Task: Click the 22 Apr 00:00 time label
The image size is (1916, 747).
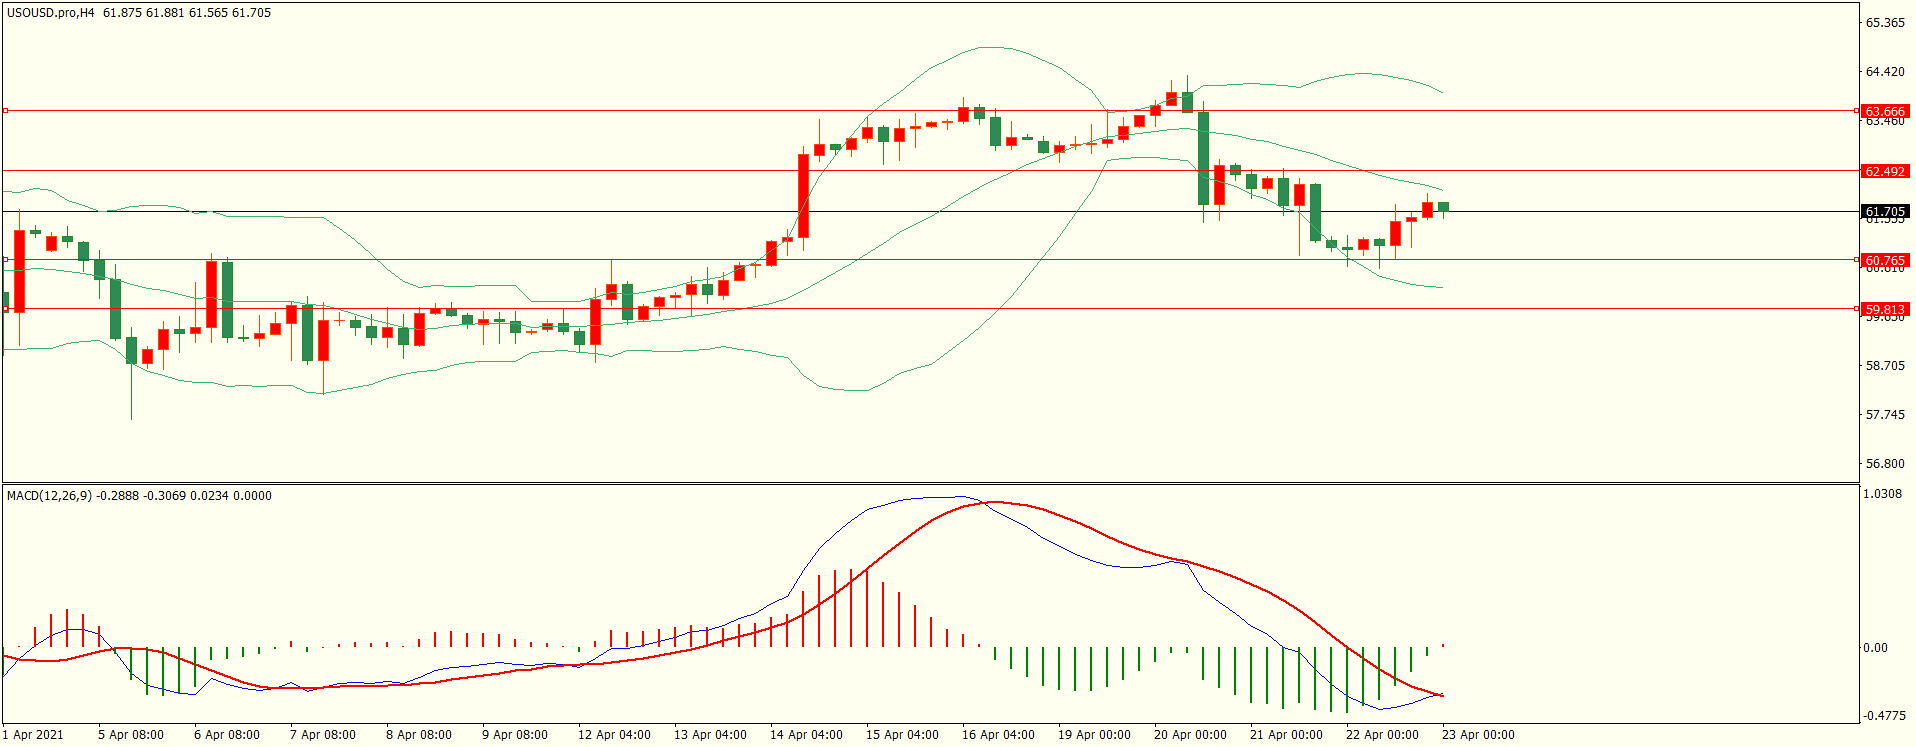Action: tap(1382, 735)
